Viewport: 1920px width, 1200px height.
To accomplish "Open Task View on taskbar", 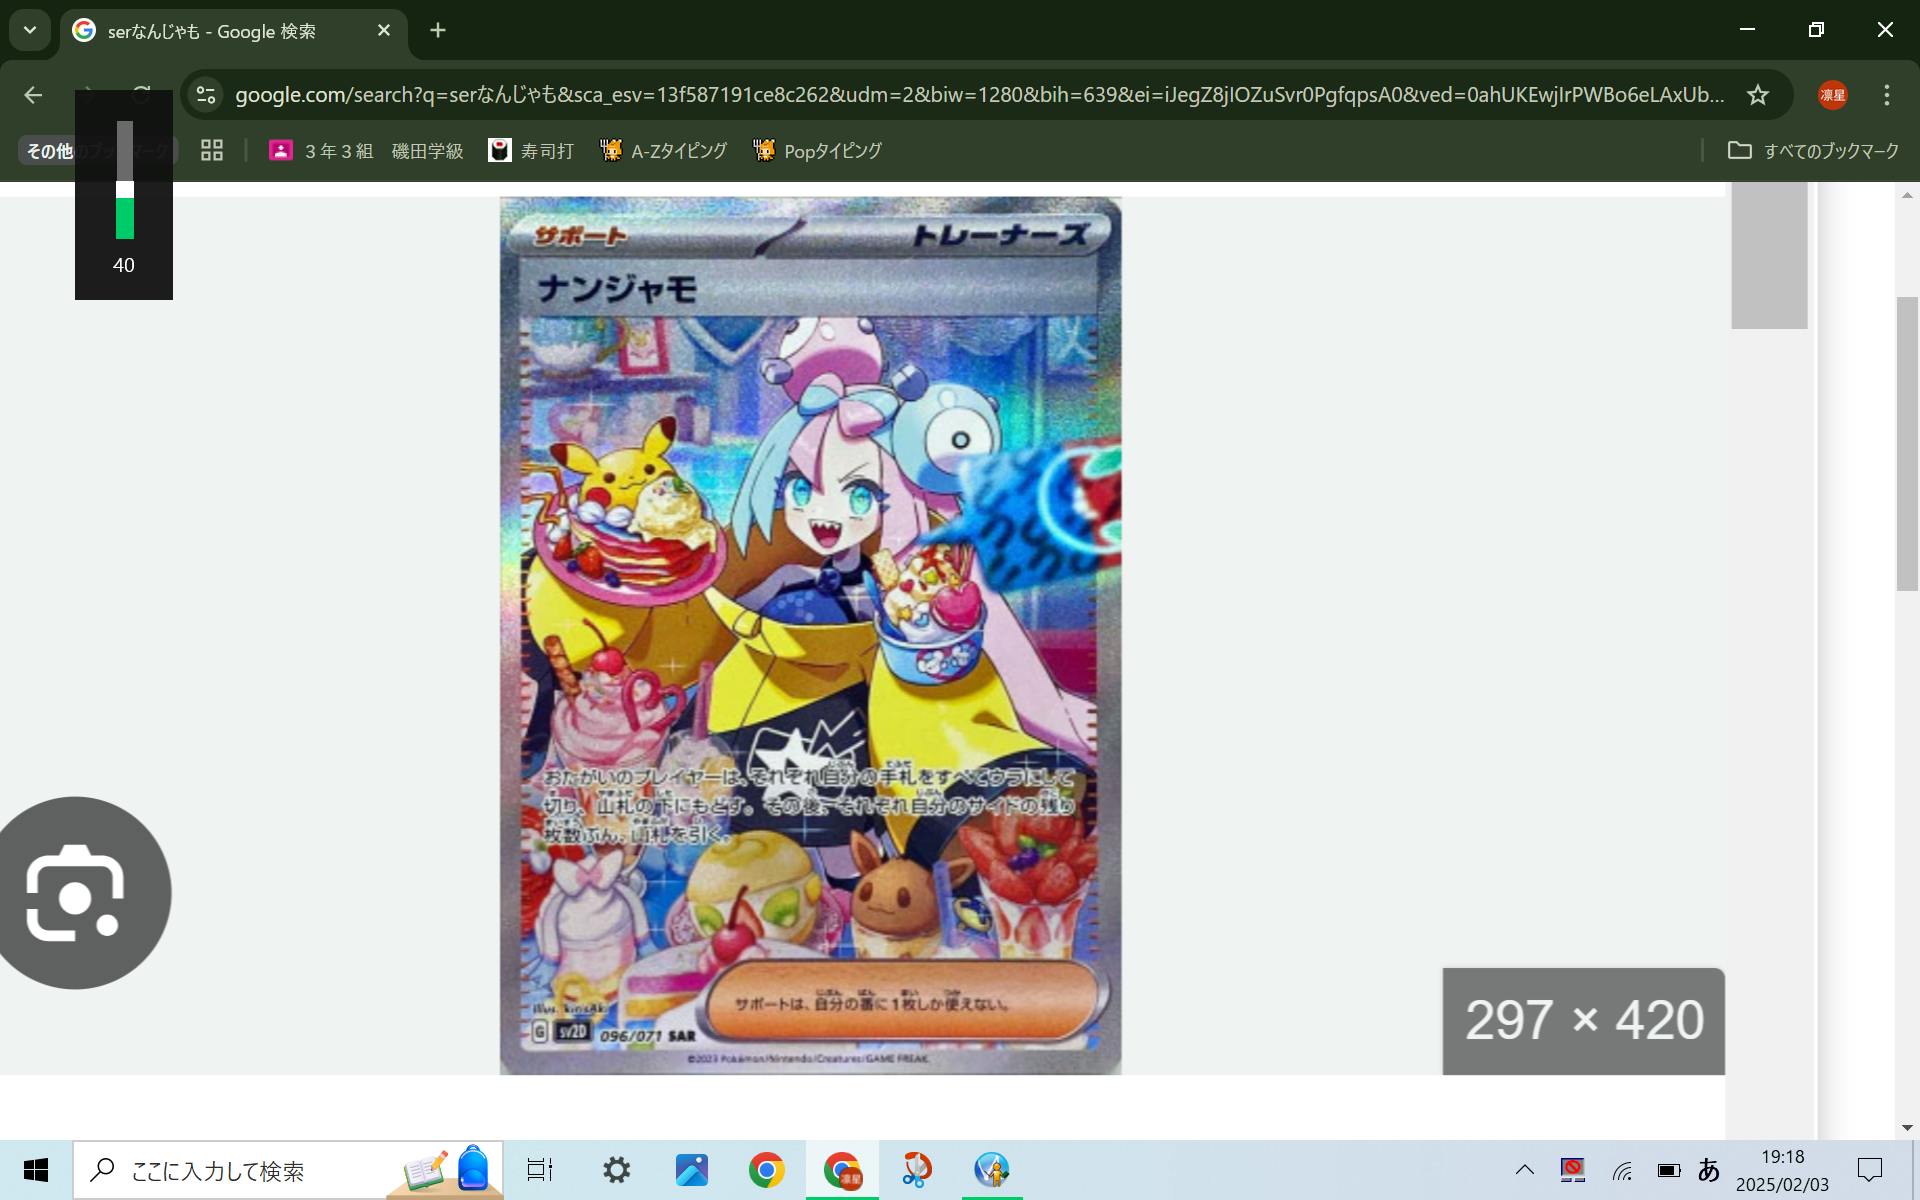I will (x=540, y=1170).
